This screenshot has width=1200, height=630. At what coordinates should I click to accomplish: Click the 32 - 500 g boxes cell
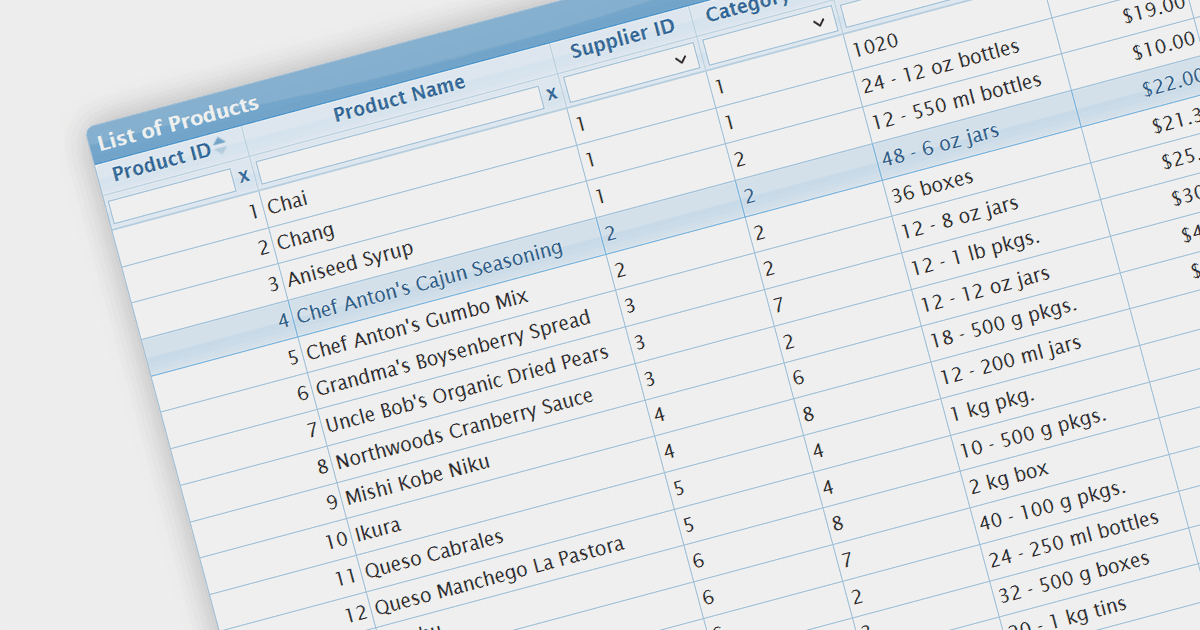[x=1074, y=578]
